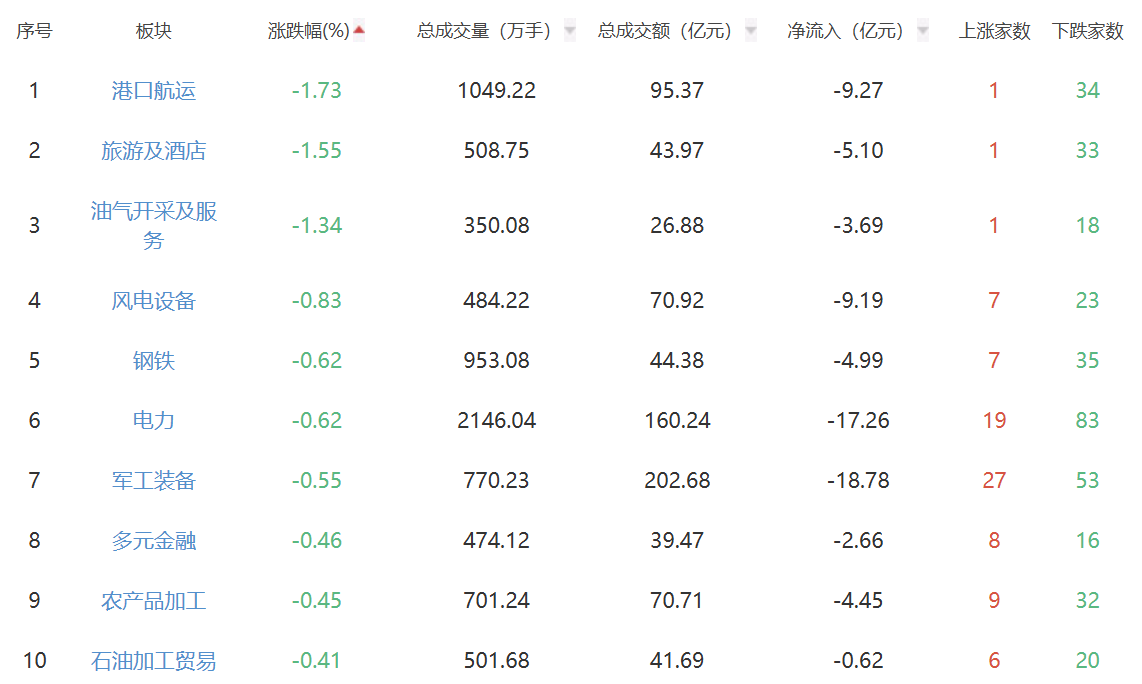Click the 上涨家数 column header
Screen dimensions: 1142x684
[994, 31]
